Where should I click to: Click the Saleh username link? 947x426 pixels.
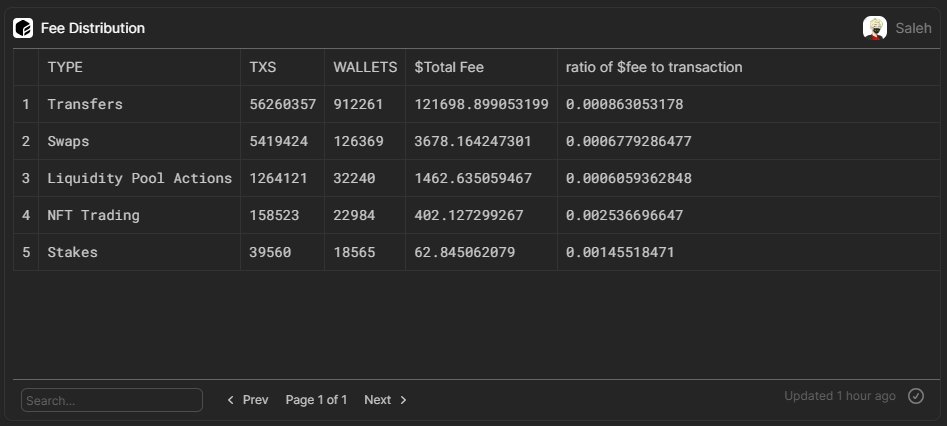click(x=913, y=28)
